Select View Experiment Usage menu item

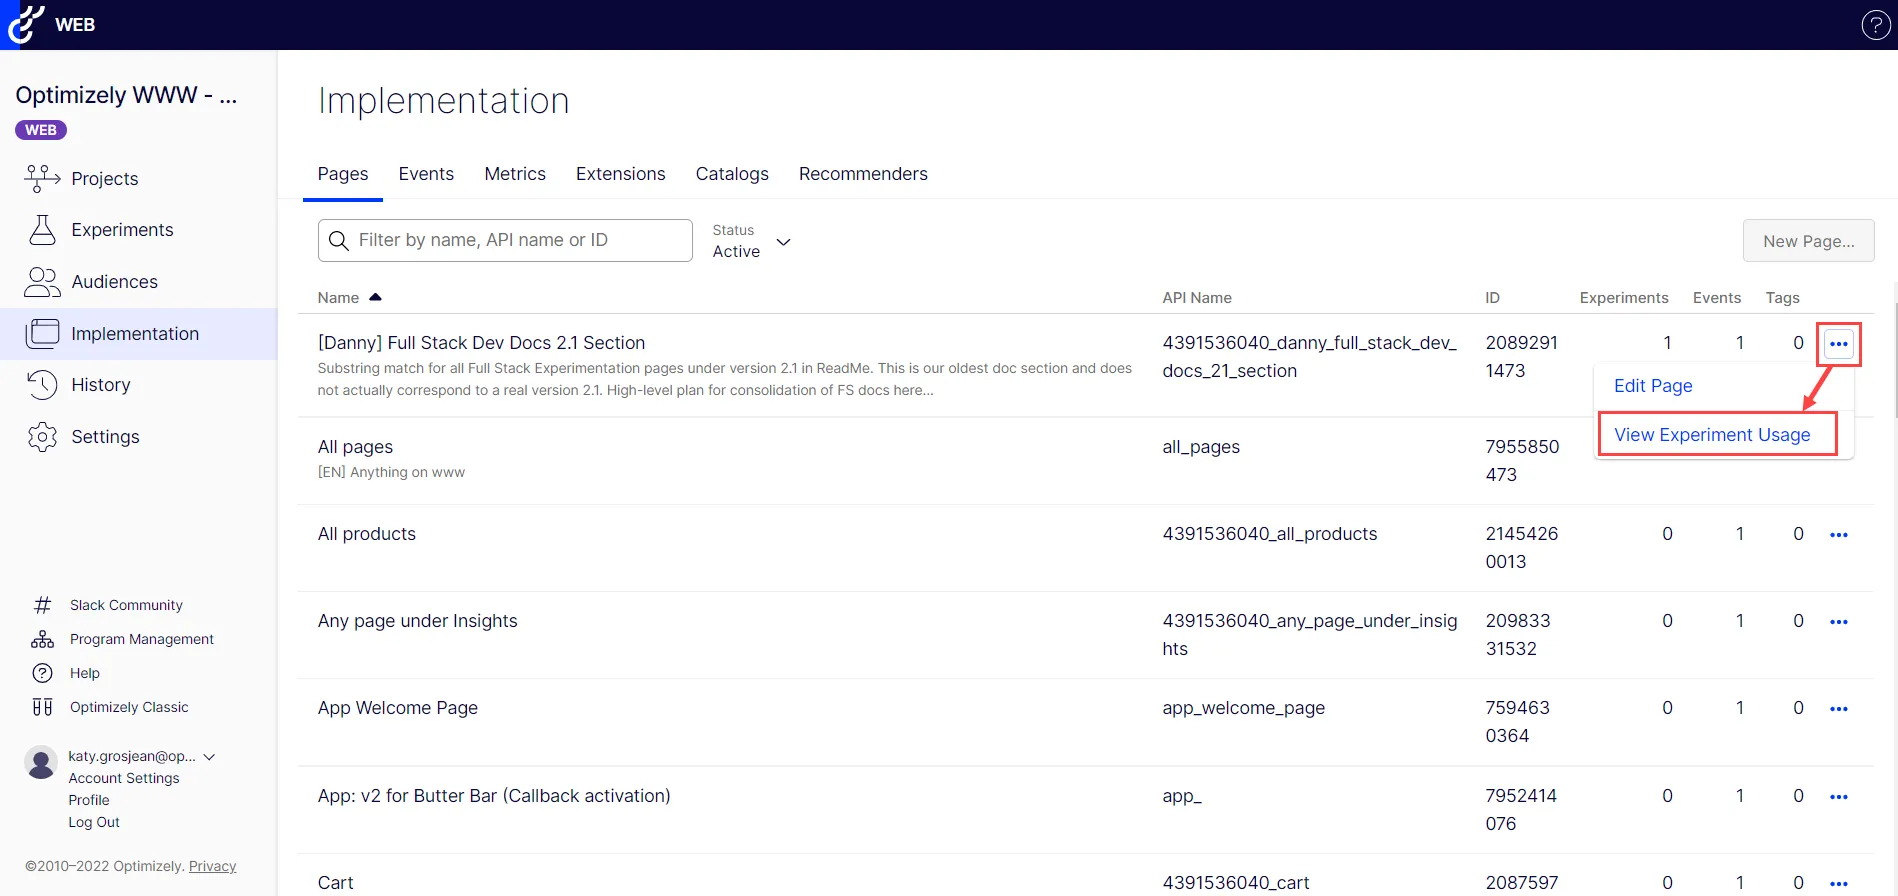point(1712,435)
